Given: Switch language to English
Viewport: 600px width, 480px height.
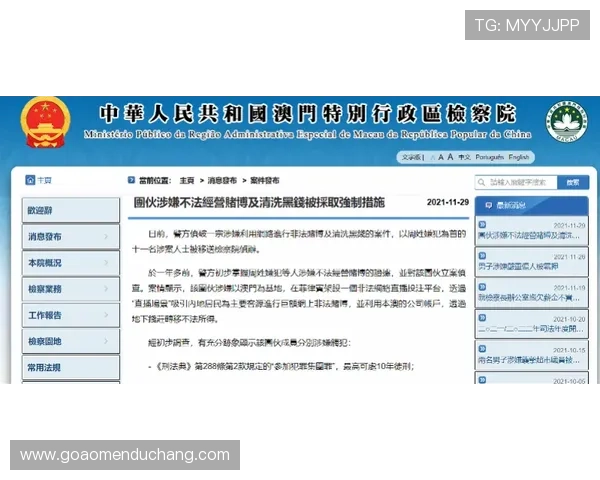Looking at the screenshot, I should coord(518,157).
